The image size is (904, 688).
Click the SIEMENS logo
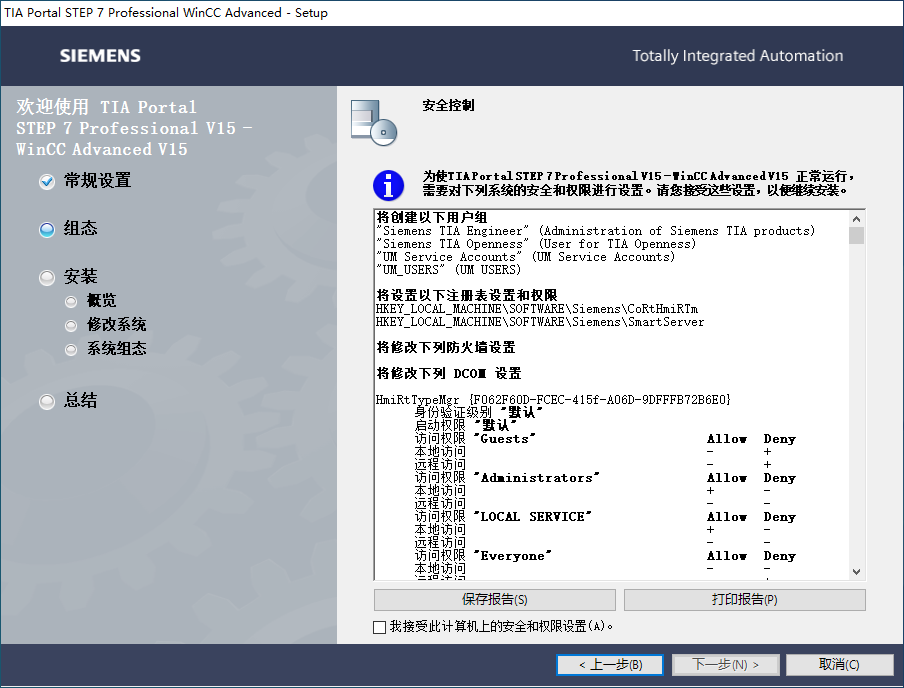pyautogui.click(x=100, y=55)
